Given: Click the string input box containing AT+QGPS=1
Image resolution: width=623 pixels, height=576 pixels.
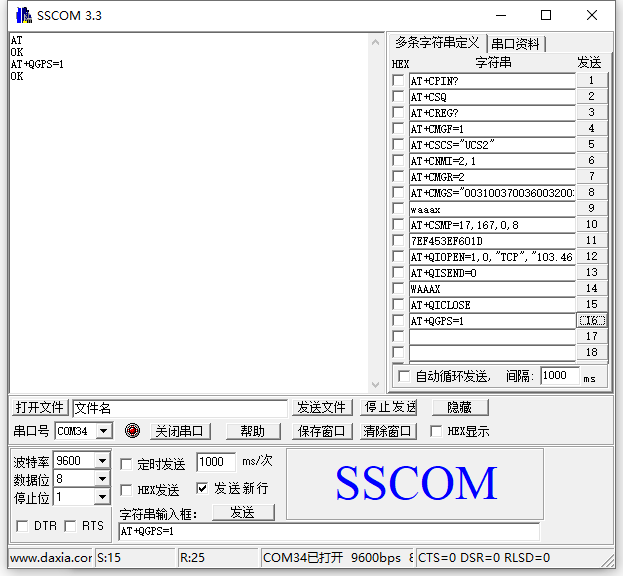Looking at the screenshot, I should pyautogui.click(x=329, y=532).
